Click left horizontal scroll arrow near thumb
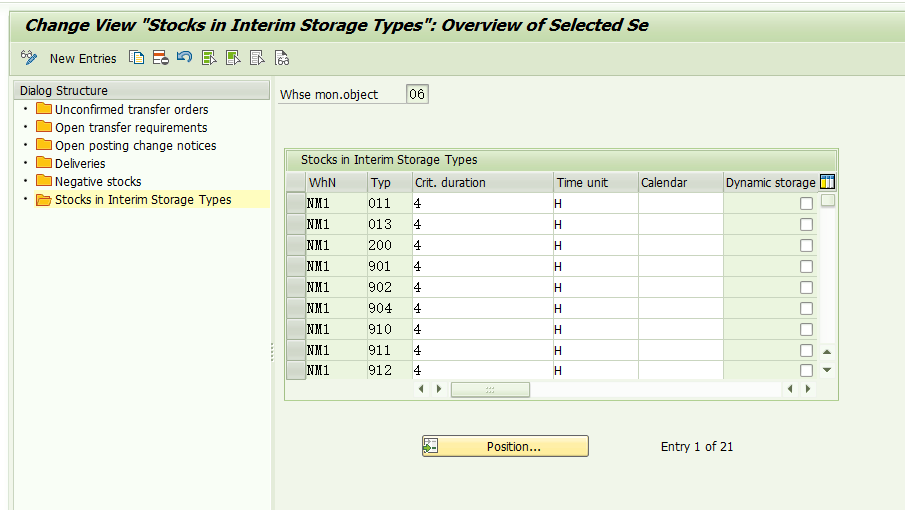The width and height of the screenshot is (905, 510). (421, 389)
